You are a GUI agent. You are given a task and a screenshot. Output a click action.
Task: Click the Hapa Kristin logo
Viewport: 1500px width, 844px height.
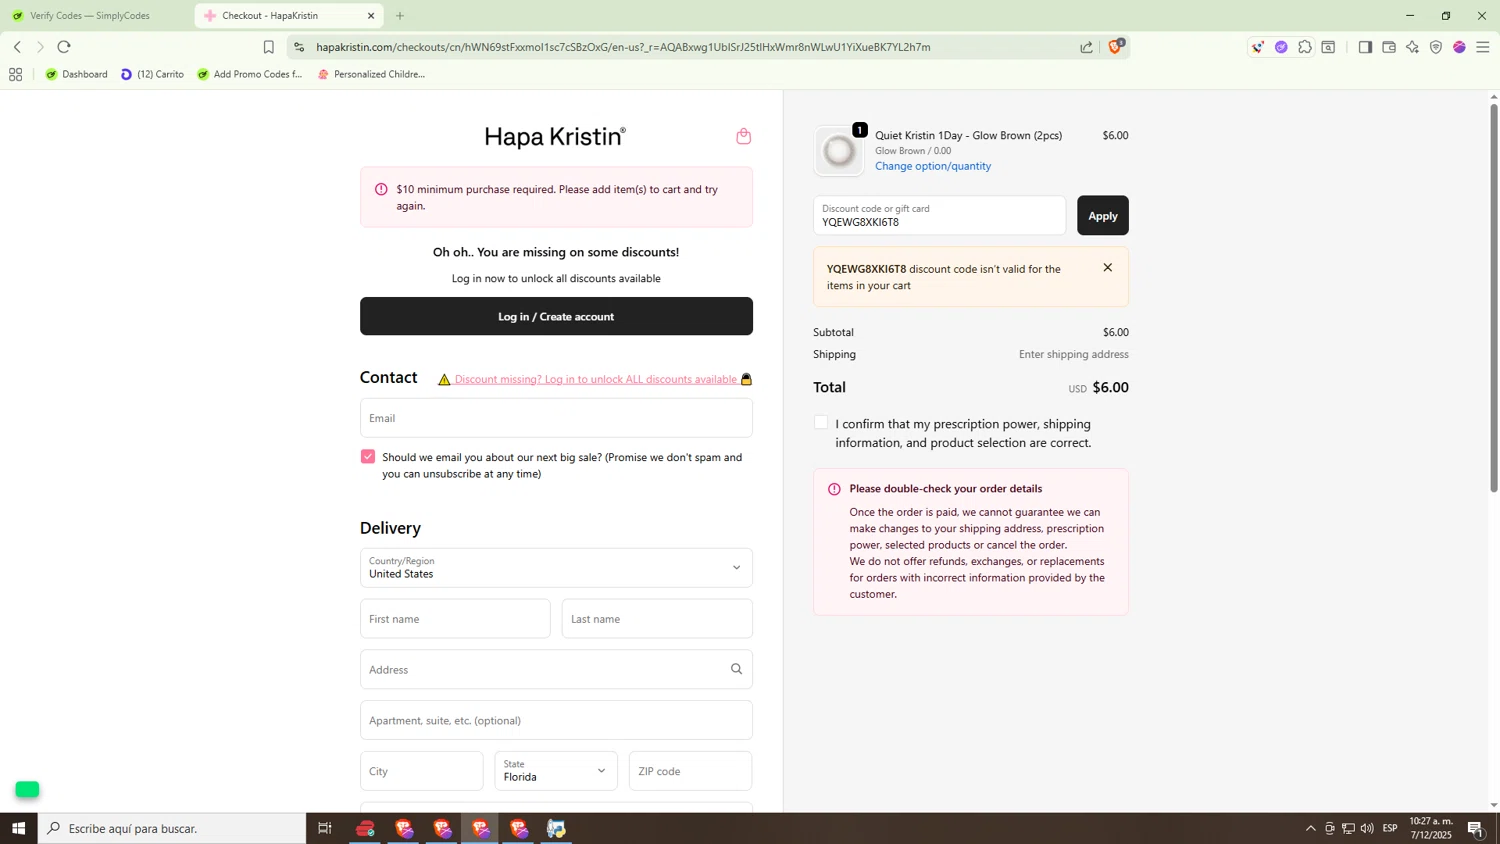click(x=555, y=137)
